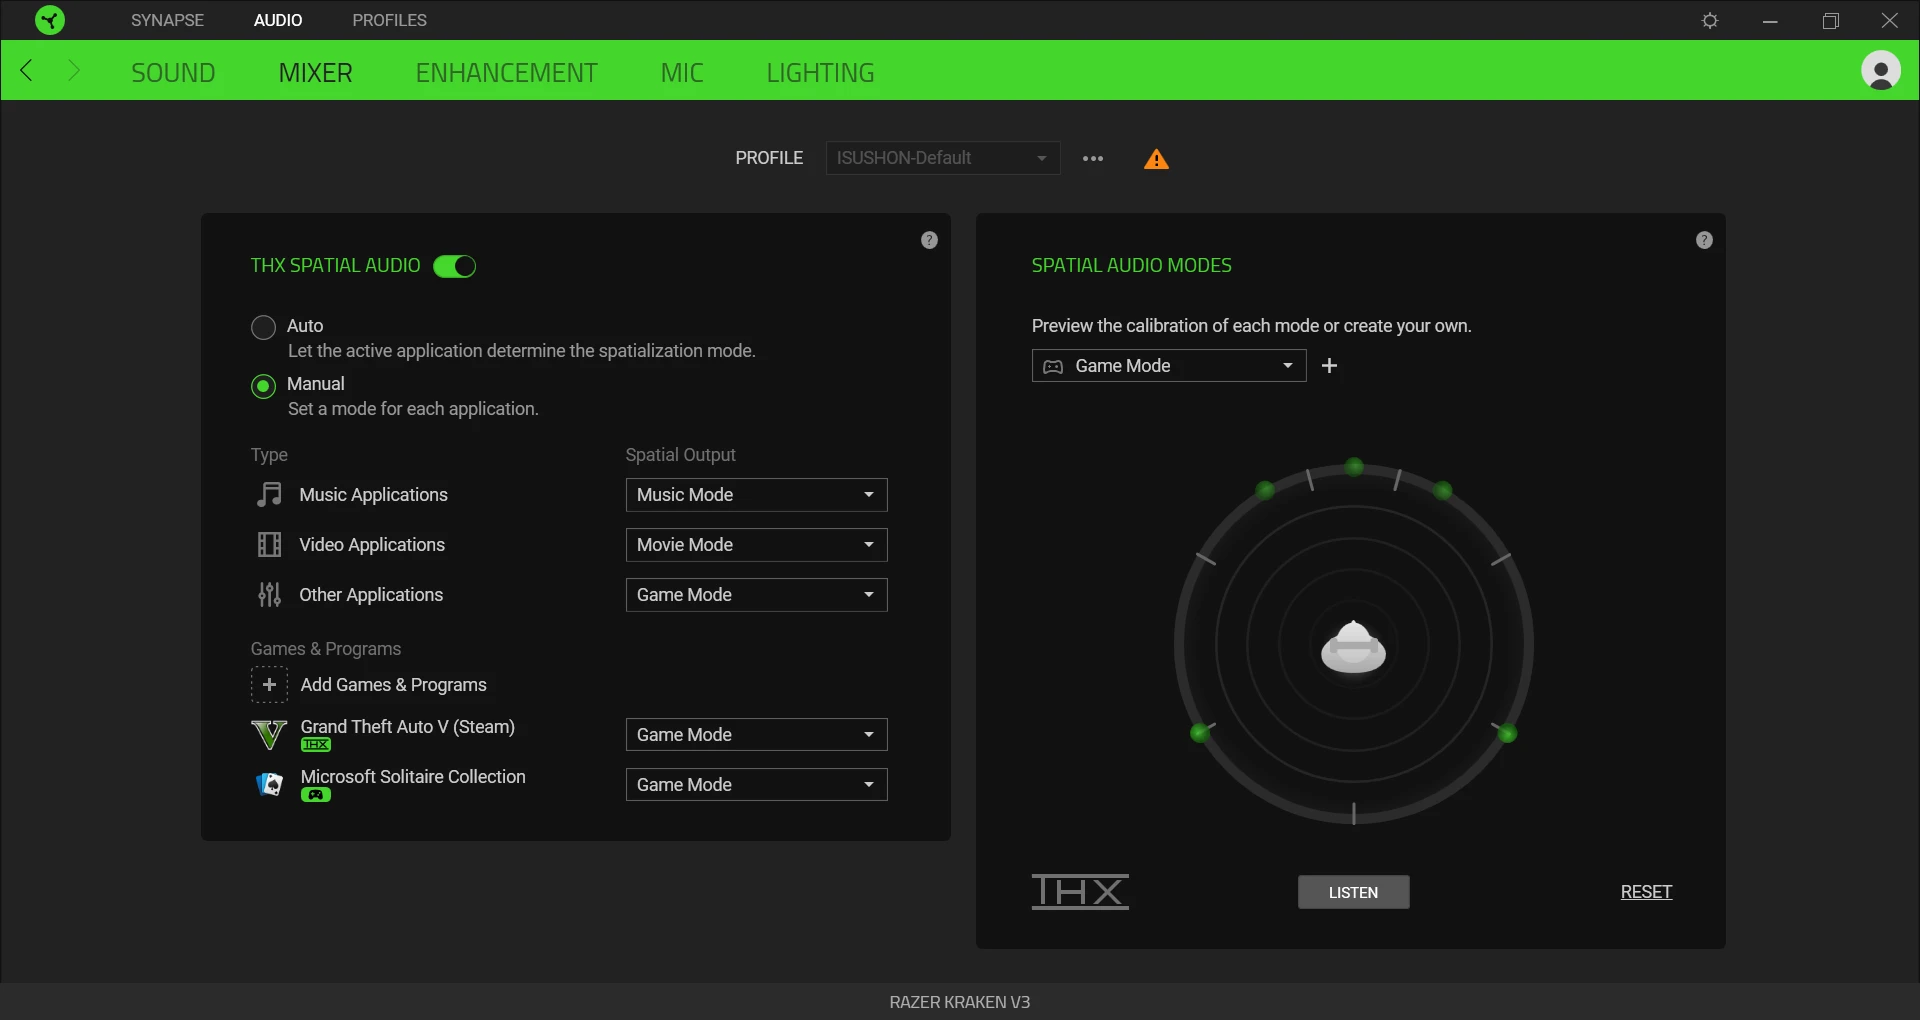Click the Razer Synapse logo icon
The image size is (1920, 1020).
[x=49, y=20]
